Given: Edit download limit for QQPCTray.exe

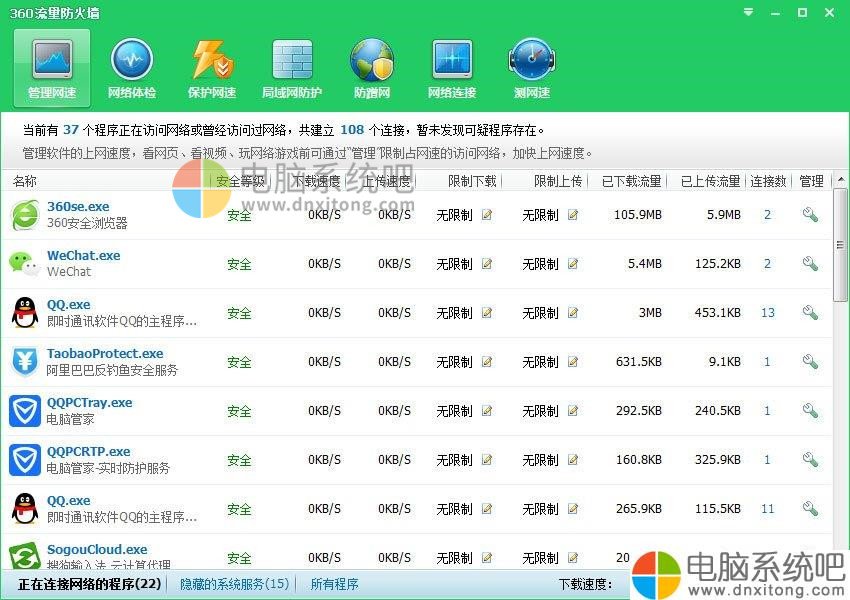Looking at the screenshot, I should tap(487, 411).
